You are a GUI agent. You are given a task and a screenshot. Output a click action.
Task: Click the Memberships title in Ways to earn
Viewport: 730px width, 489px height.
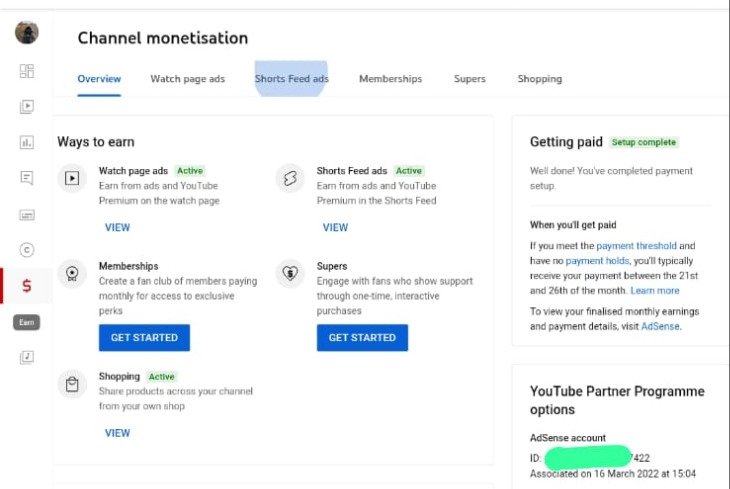pyautogui.click(x=128, y=266)
